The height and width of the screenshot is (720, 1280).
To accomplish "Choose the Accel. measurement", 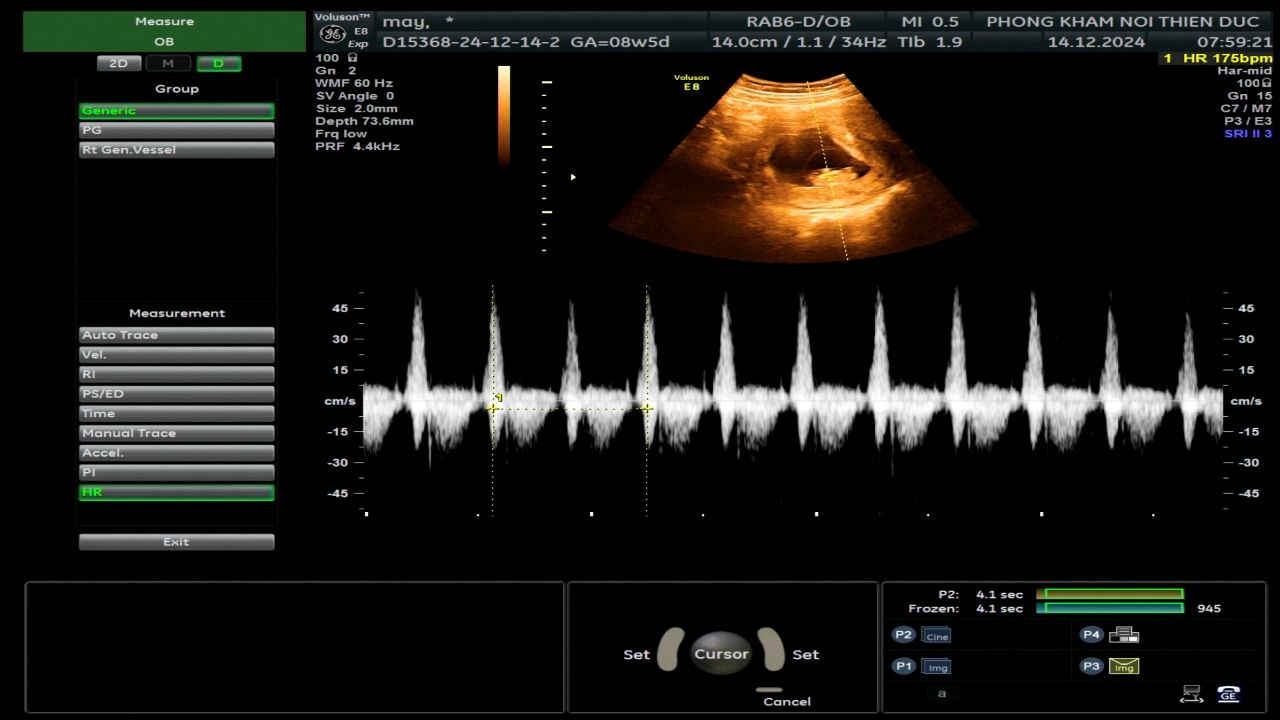I will pos(176,453).
